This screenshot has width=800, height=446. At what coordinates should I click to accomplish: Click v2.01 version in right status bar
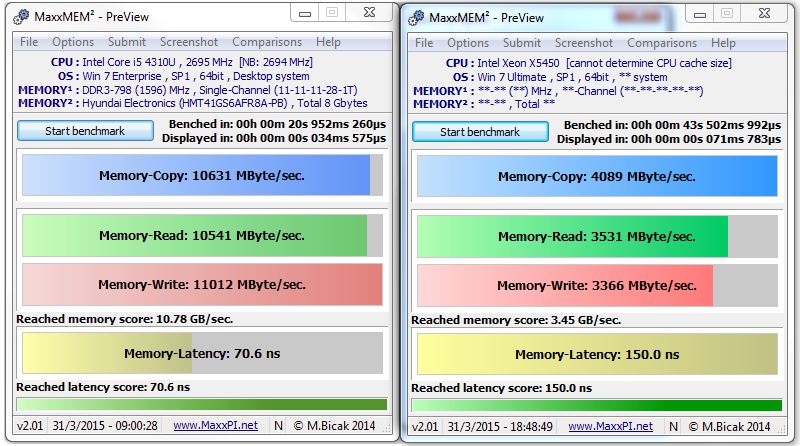425,427
